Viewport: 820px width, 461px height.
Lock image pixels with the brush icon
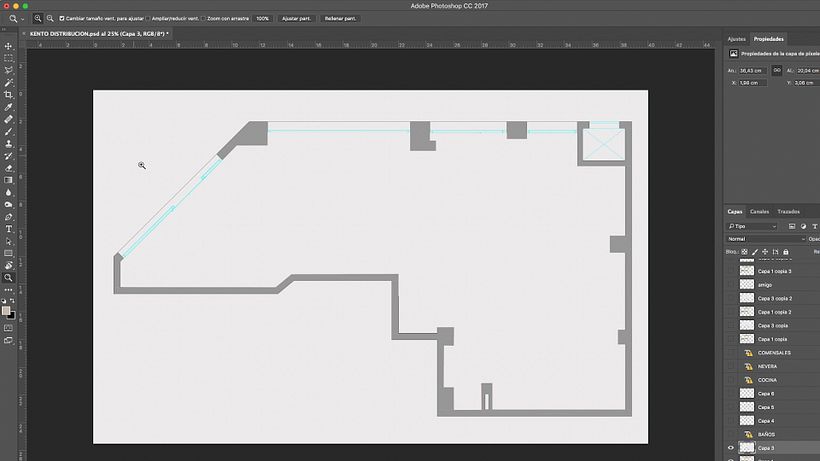(x=755, y=252)
